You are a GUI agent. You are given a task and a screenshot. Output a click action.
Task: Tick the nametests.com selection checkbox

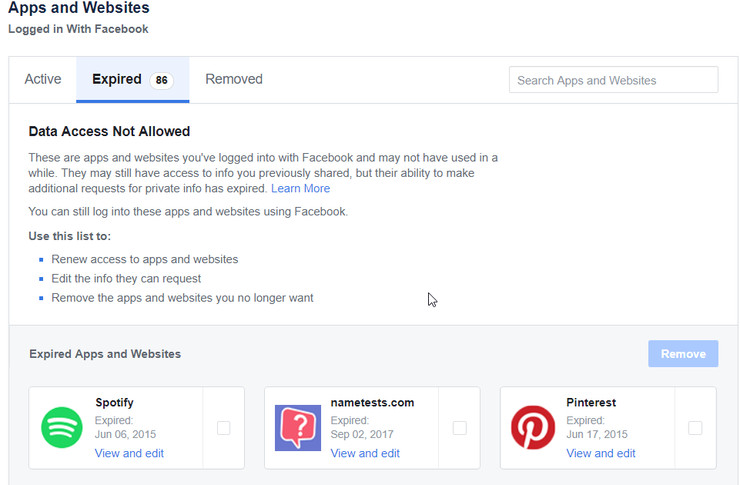[x=459, y=428]
